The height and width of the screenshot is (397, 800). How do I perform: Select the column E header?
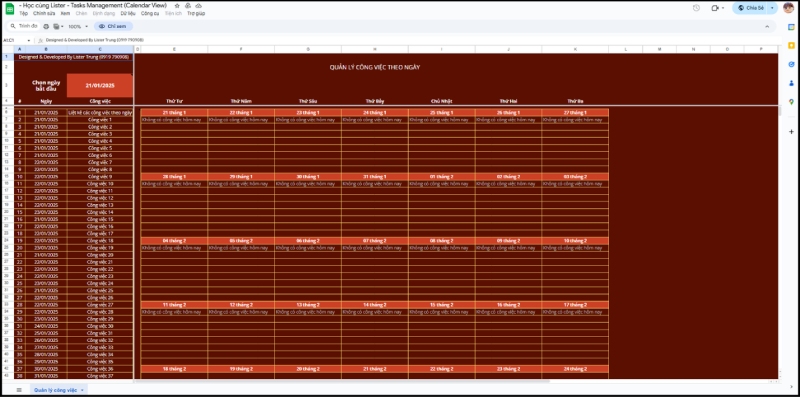coord(174,49)
